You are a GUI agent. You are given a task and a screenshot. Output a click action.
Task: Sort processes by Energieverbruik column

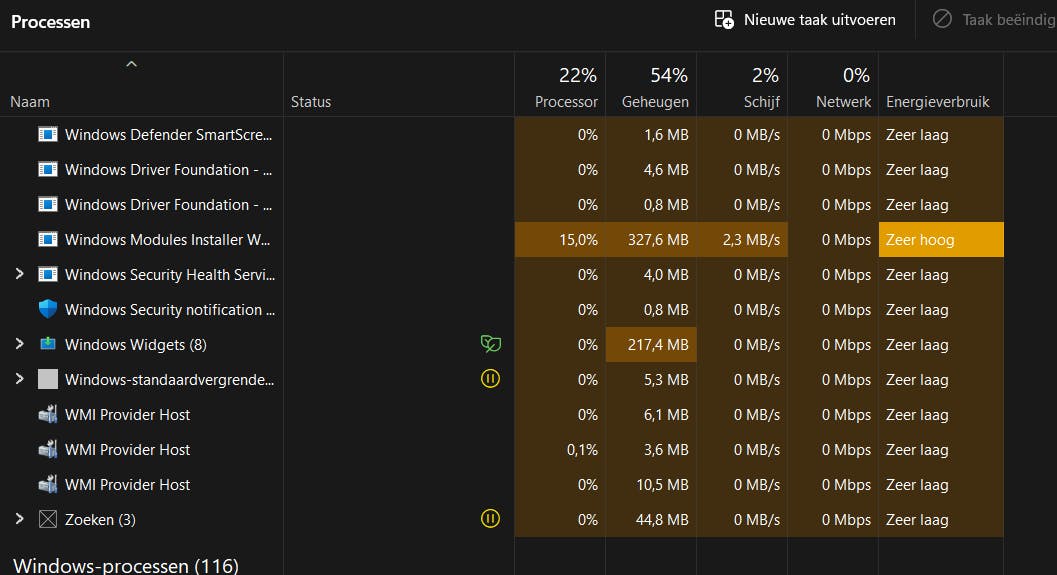tap(937, 101)
